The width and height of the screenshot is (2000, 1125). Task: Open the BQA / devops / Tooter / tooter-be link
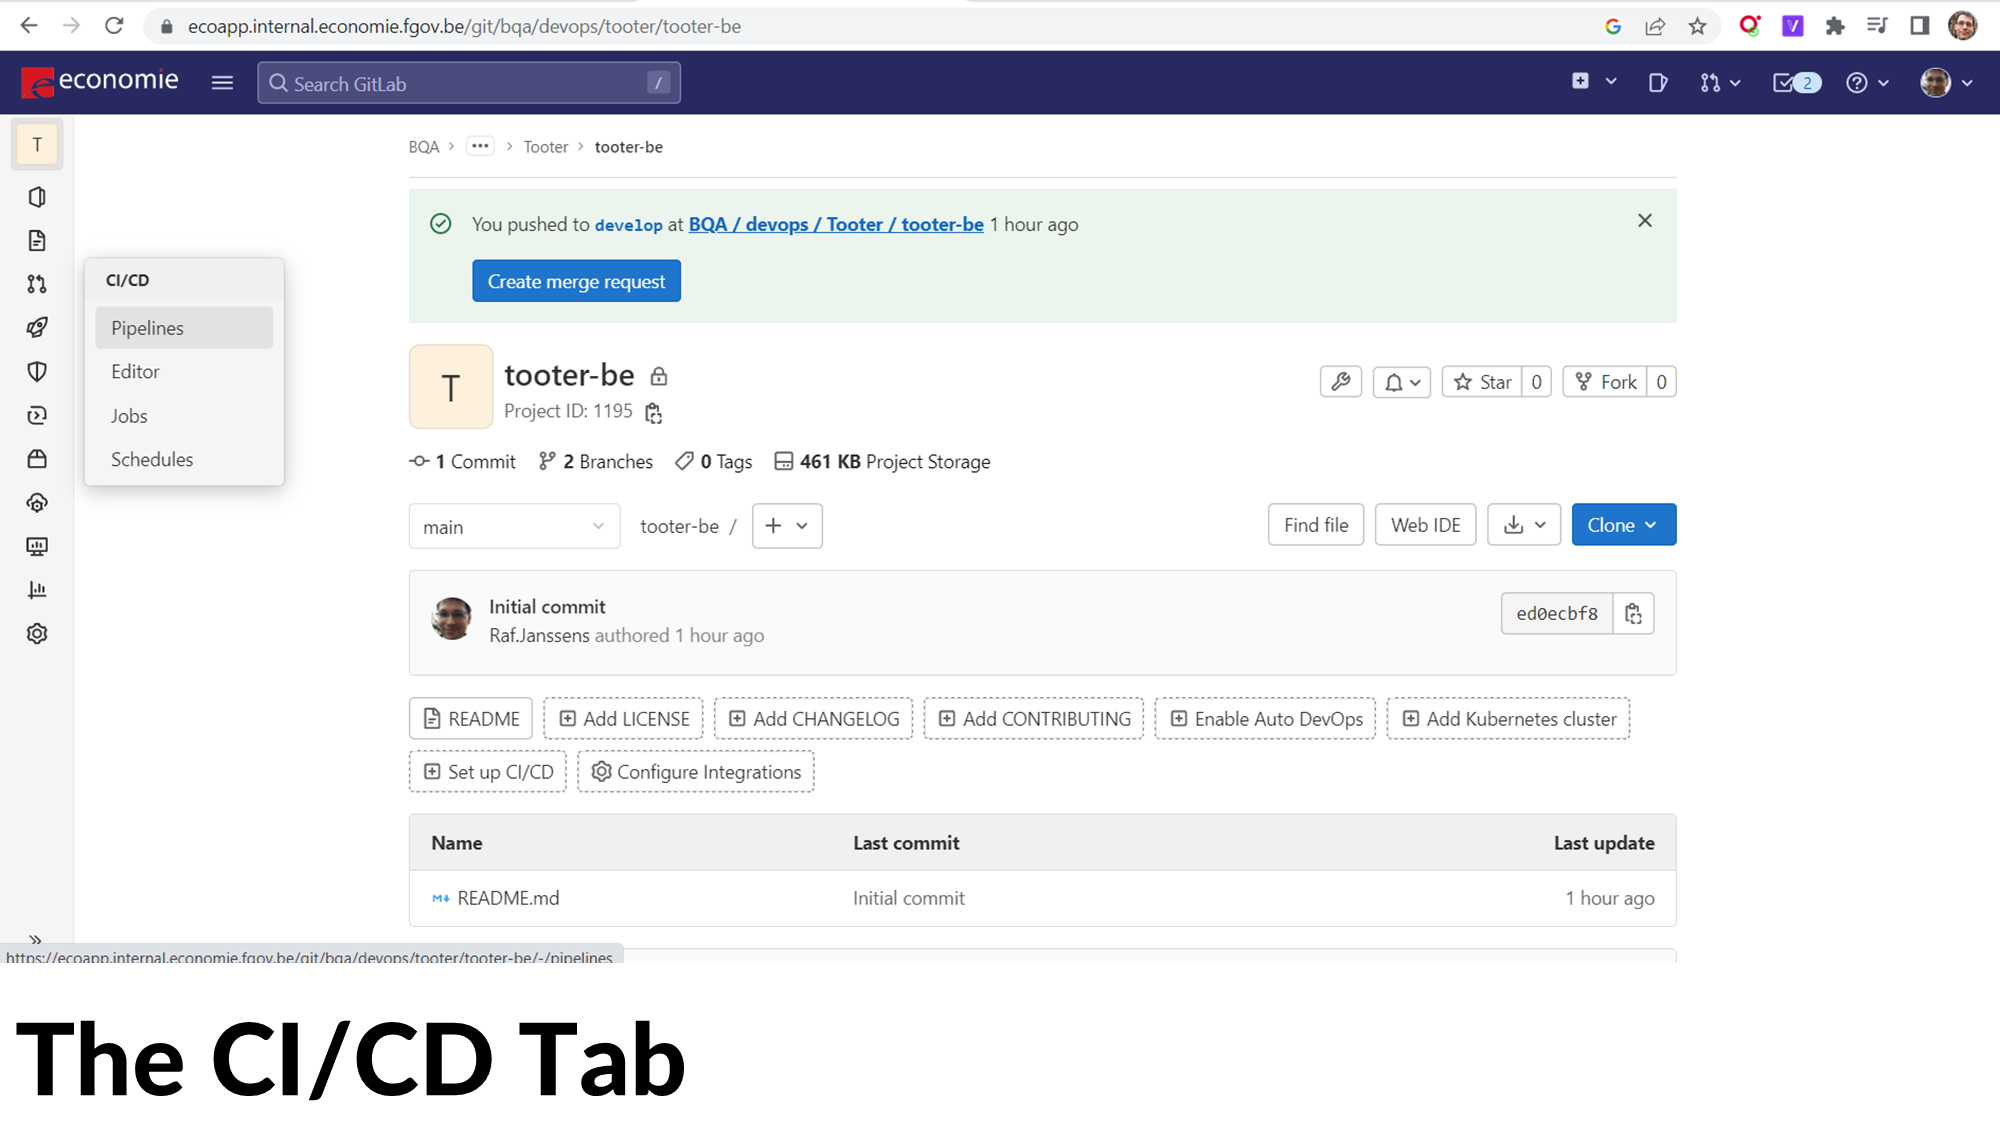point(836,225)
